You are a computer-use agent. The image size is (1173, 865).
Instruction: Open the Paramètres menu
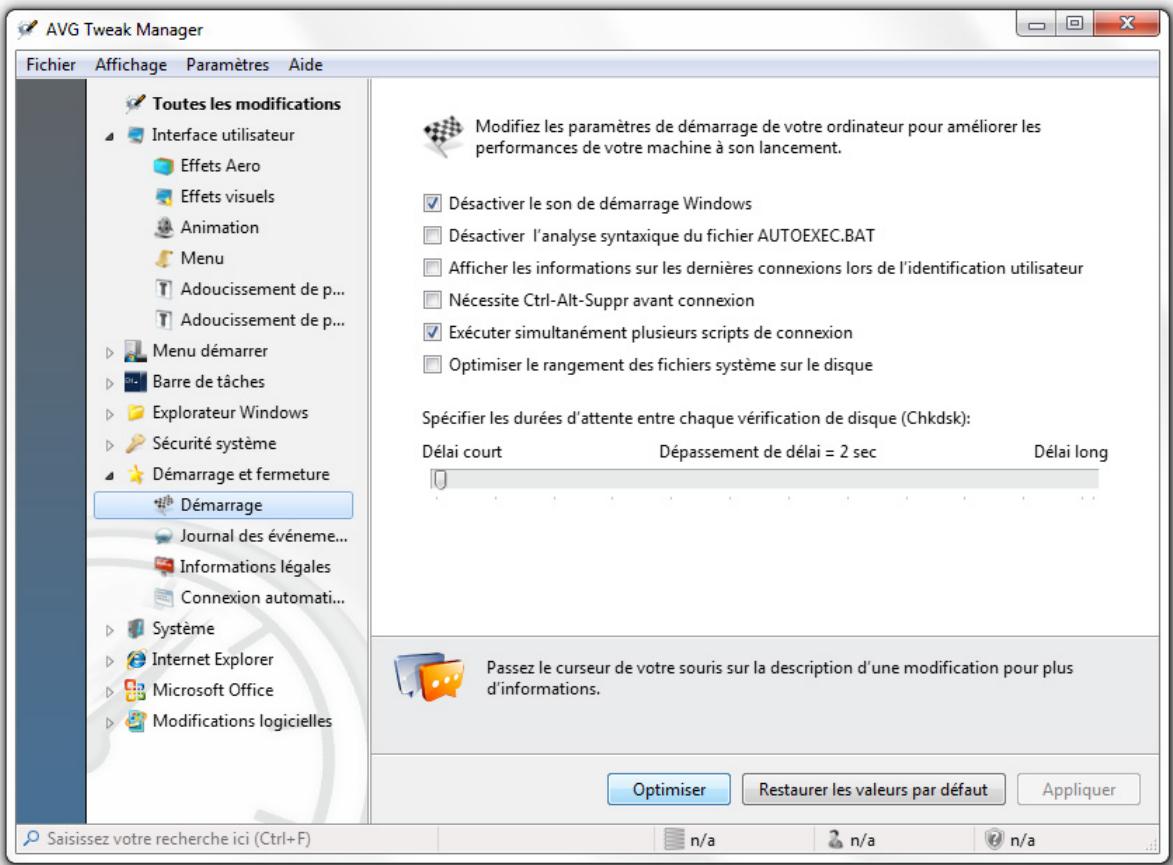(227, 65)
